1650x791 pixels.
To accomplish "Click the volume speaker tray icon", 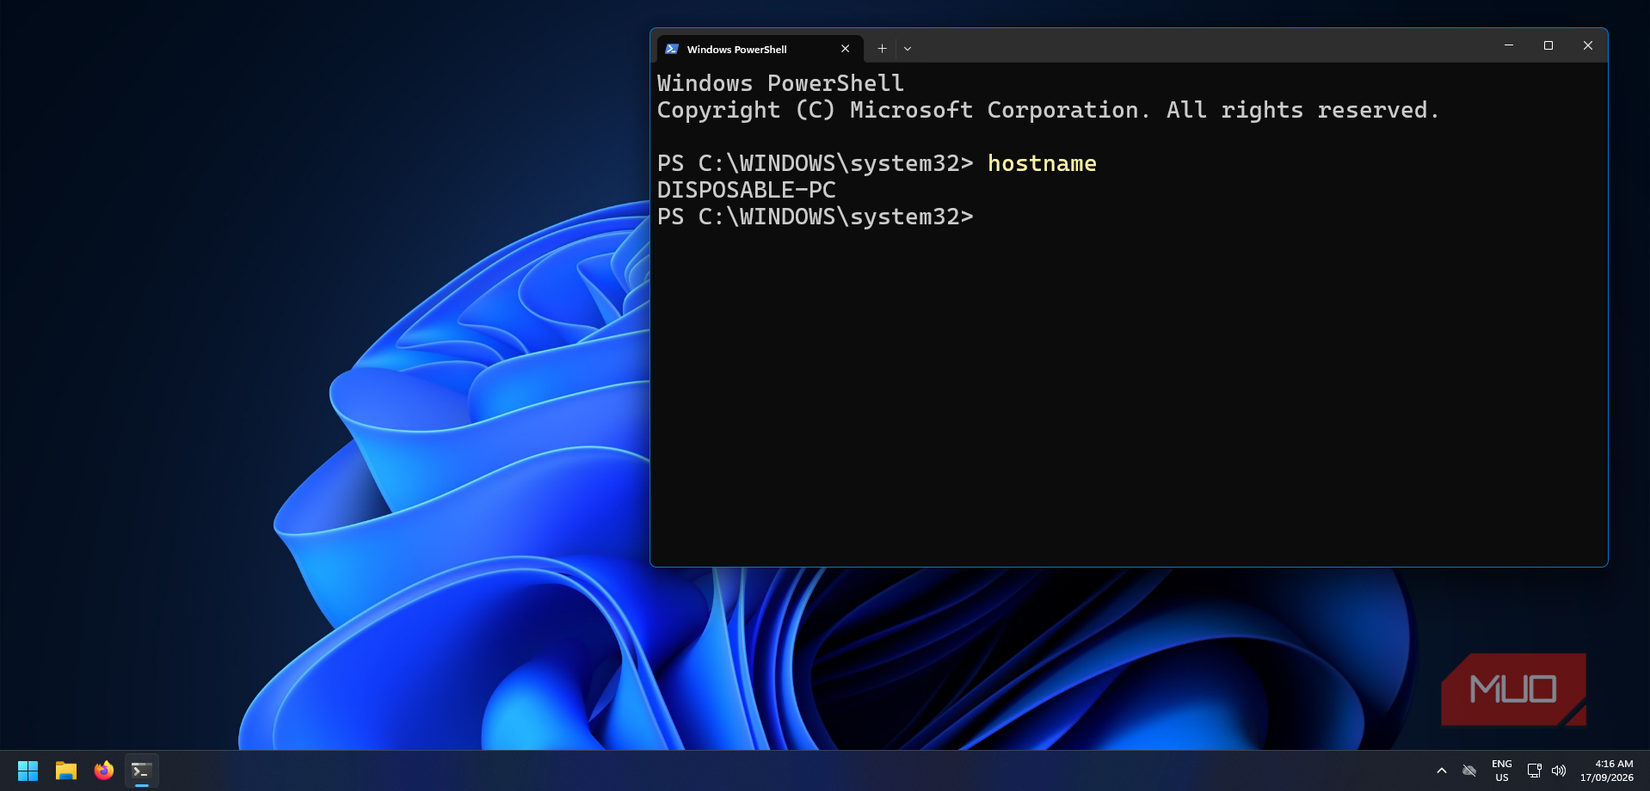I will pyautogui.click(x=1559, y=771).
